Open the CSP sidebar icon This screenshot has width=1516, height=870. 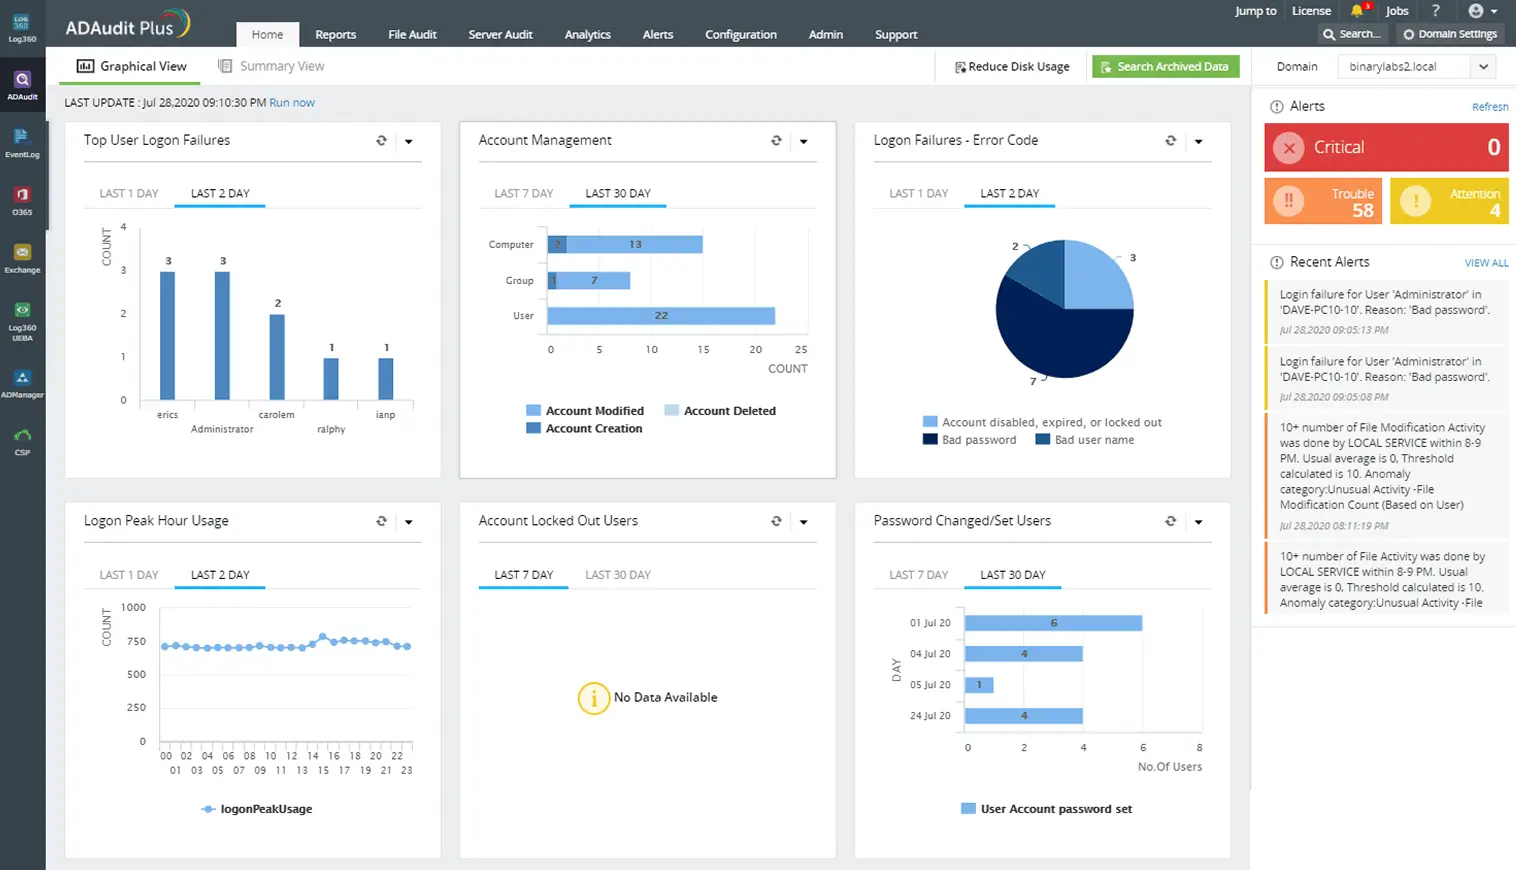coord(22,441)
